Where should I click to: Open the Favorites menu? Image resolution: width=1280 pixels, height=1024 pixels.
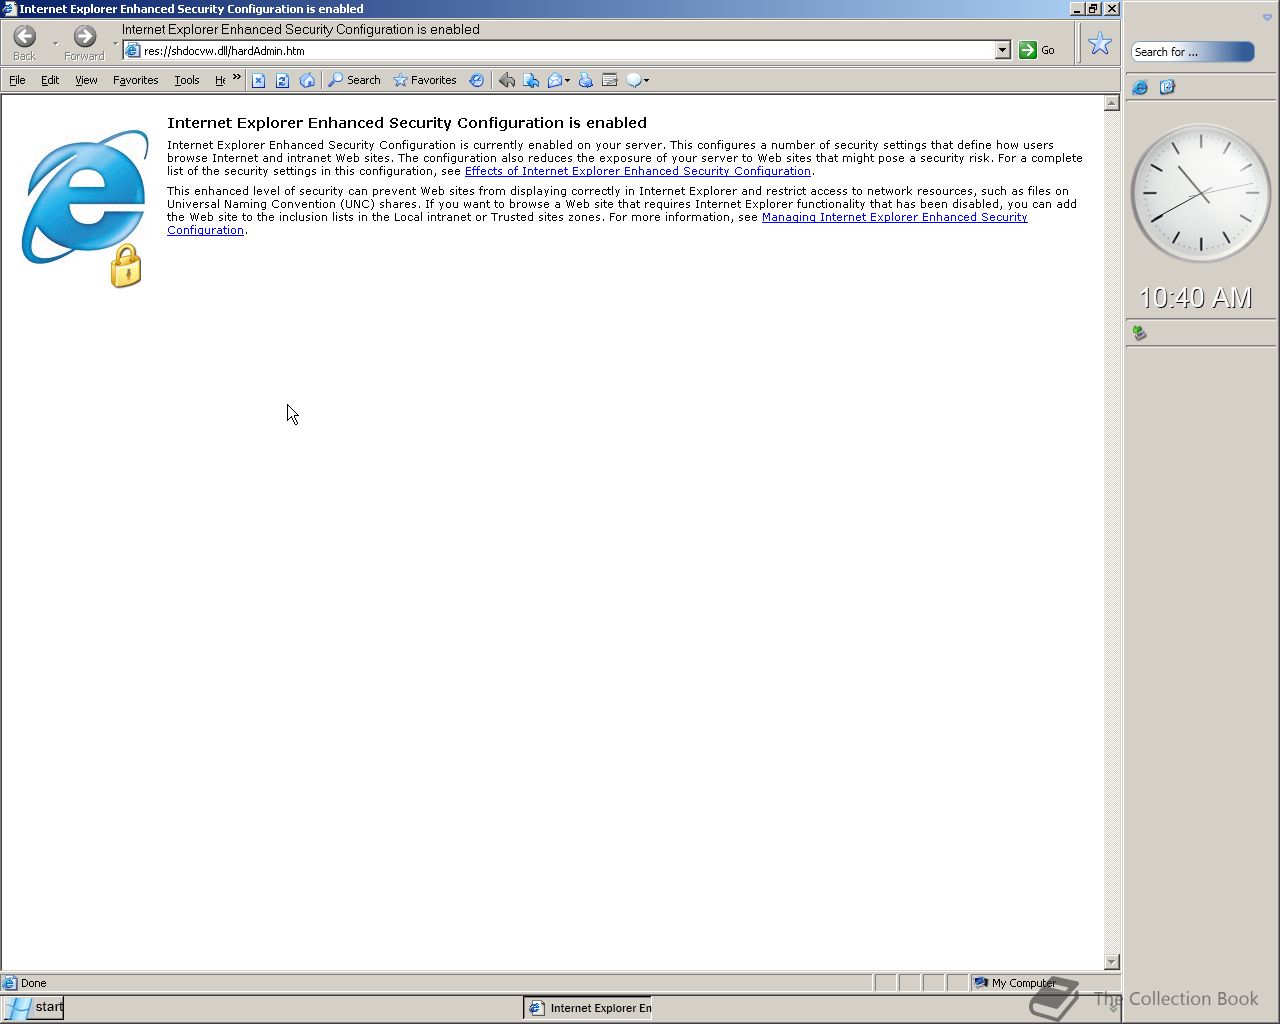135,80
